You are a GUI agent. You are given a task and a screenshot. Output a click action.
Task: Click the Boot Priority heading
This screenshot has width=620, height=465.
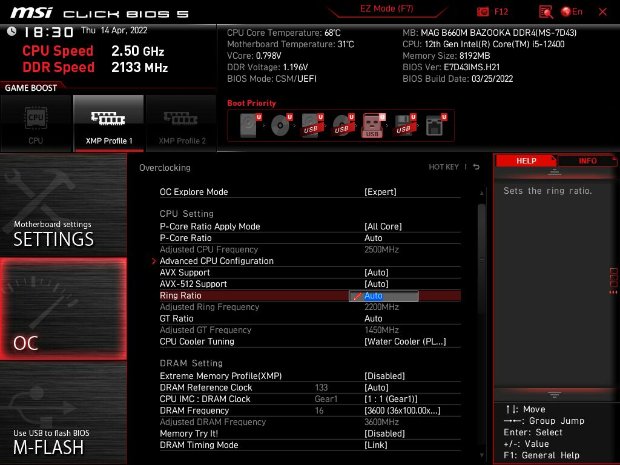click(251, 103)
